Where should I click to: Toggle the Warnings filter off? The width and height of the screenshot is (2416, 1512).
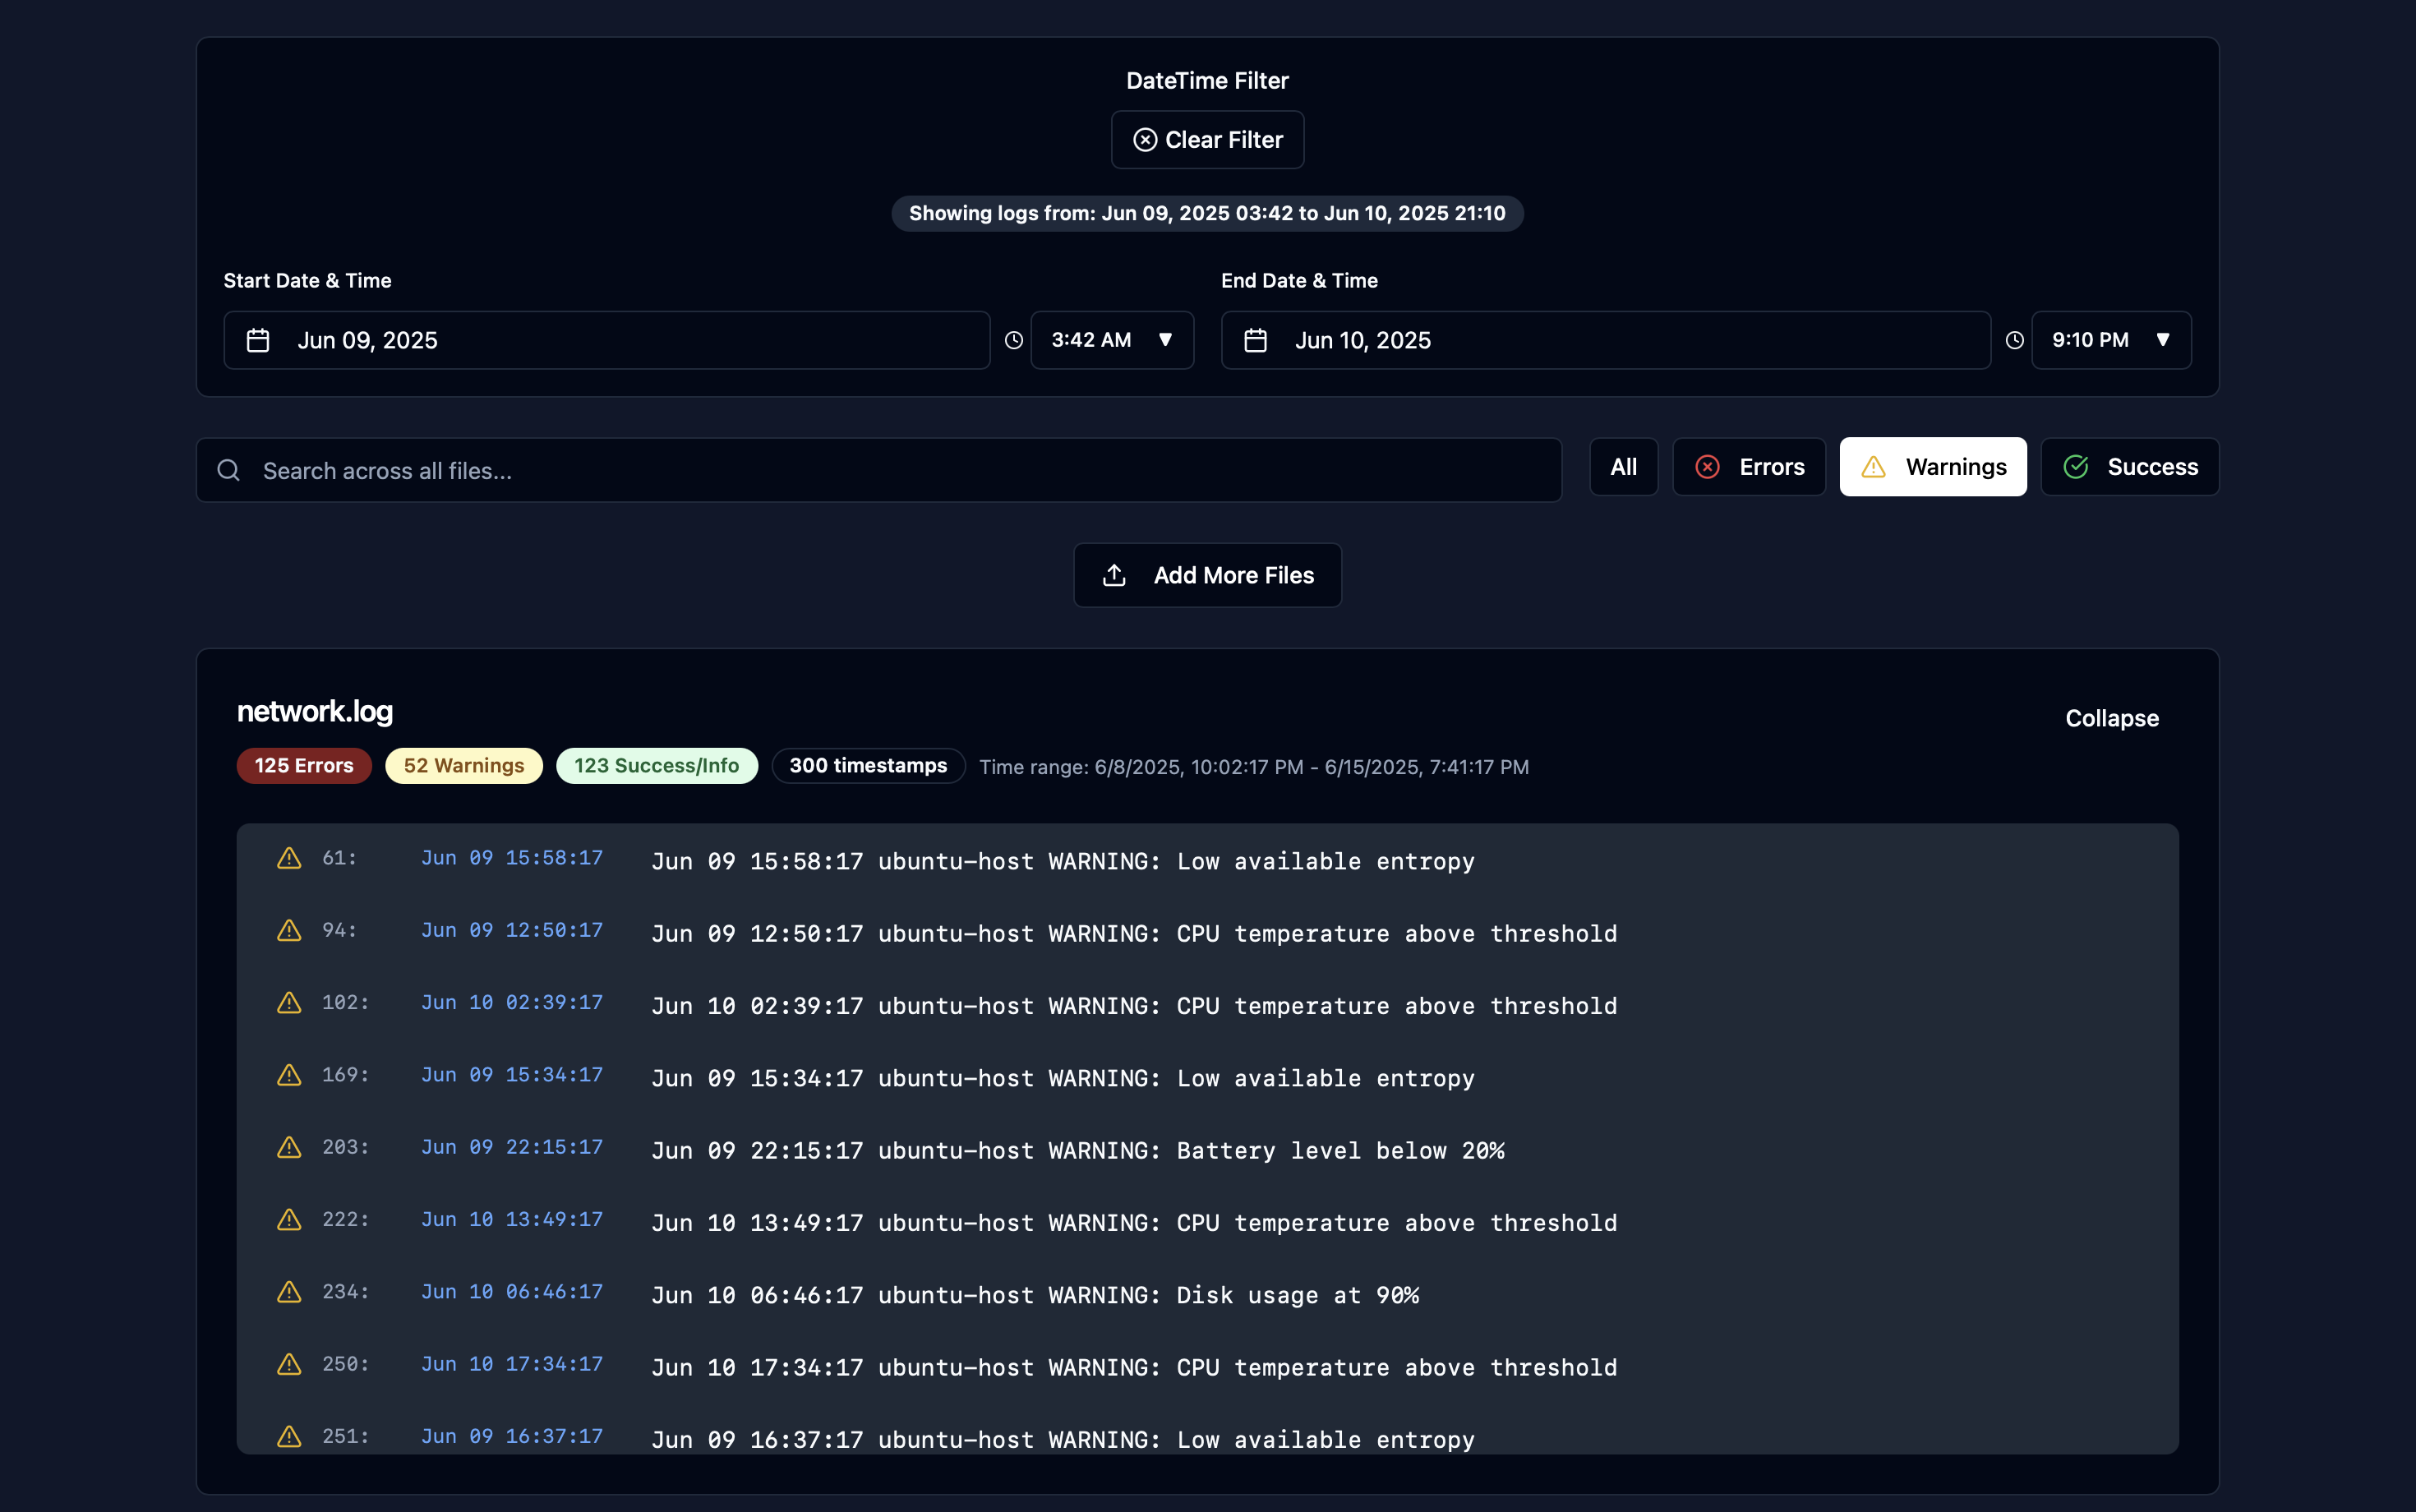click(1932, 467)
